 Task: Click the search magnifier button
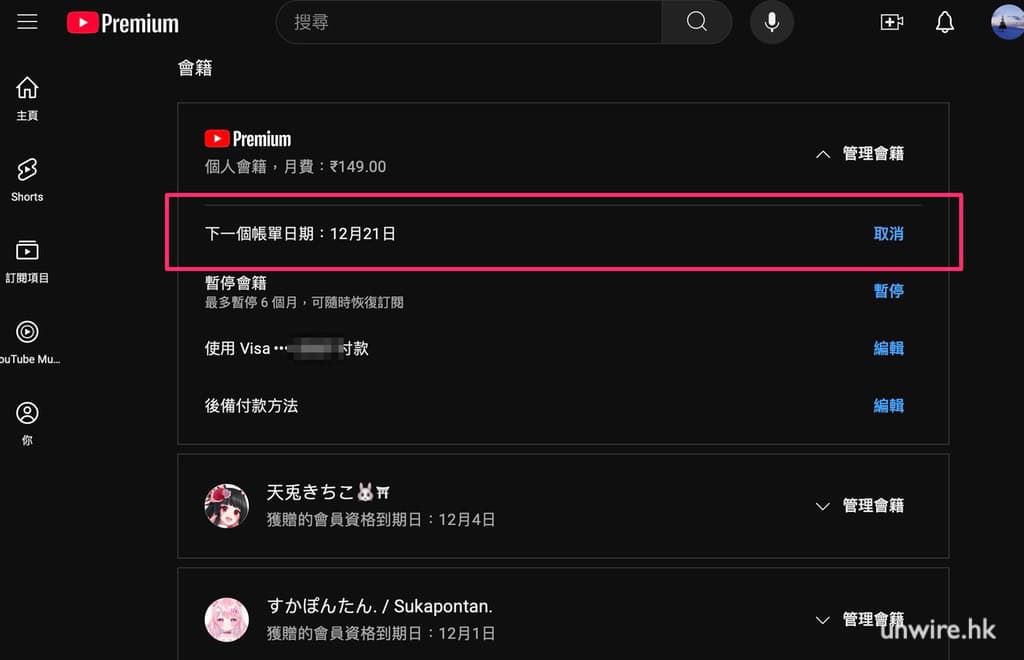tap(696, 22)
